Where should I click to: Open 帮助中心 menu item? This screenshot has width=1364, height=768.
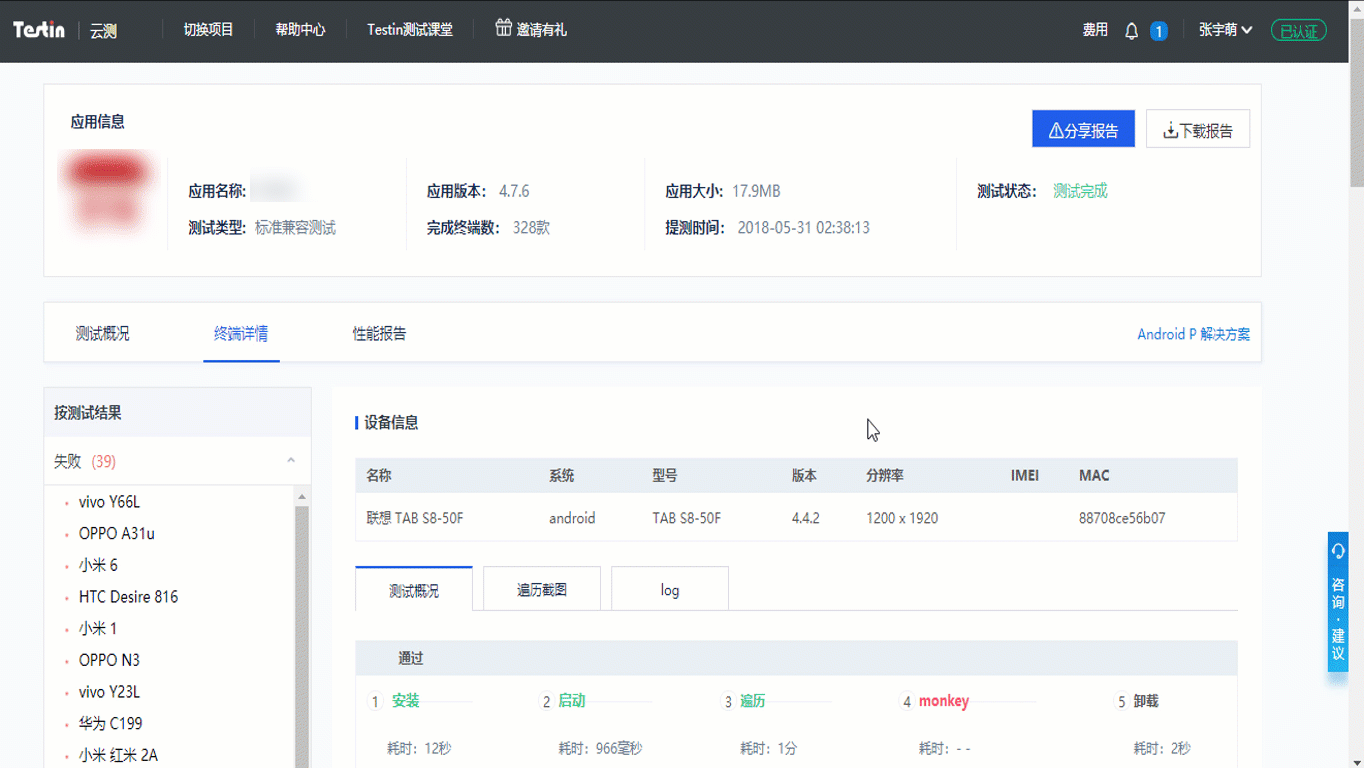click(x=300, y=30)
